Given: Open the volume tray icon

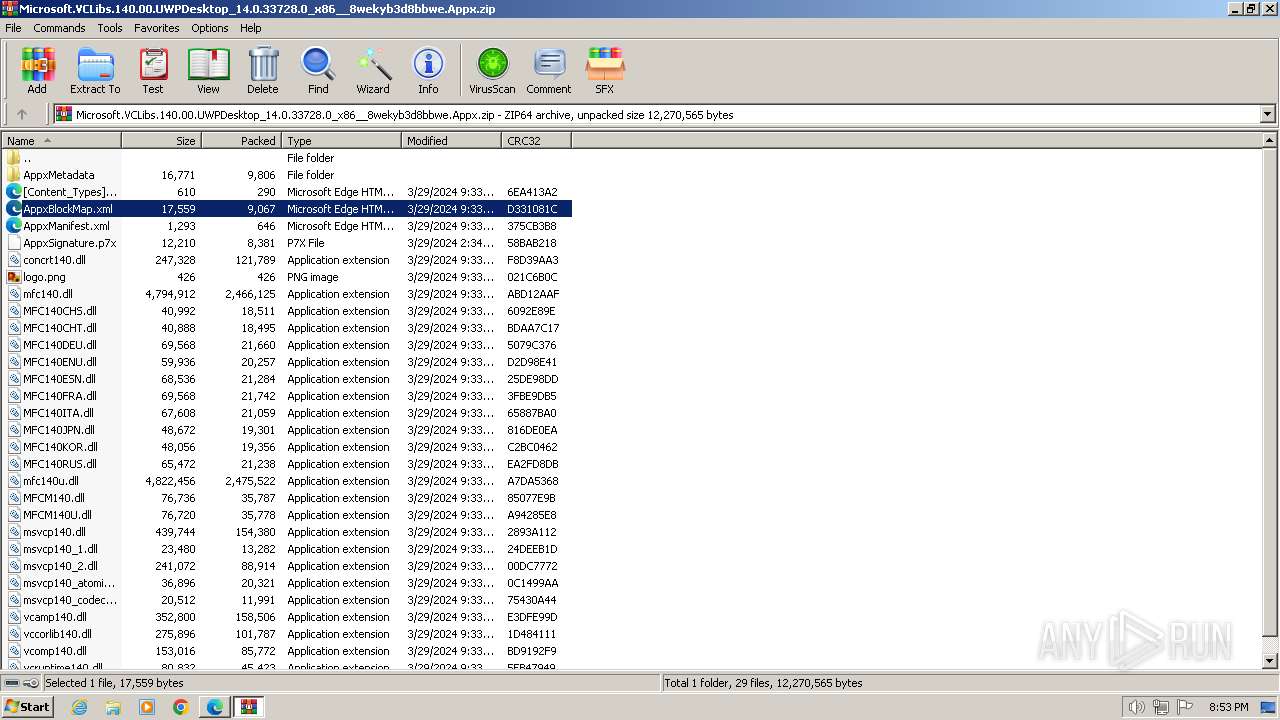Looking at the screenshot, I should pos(1136,707).
